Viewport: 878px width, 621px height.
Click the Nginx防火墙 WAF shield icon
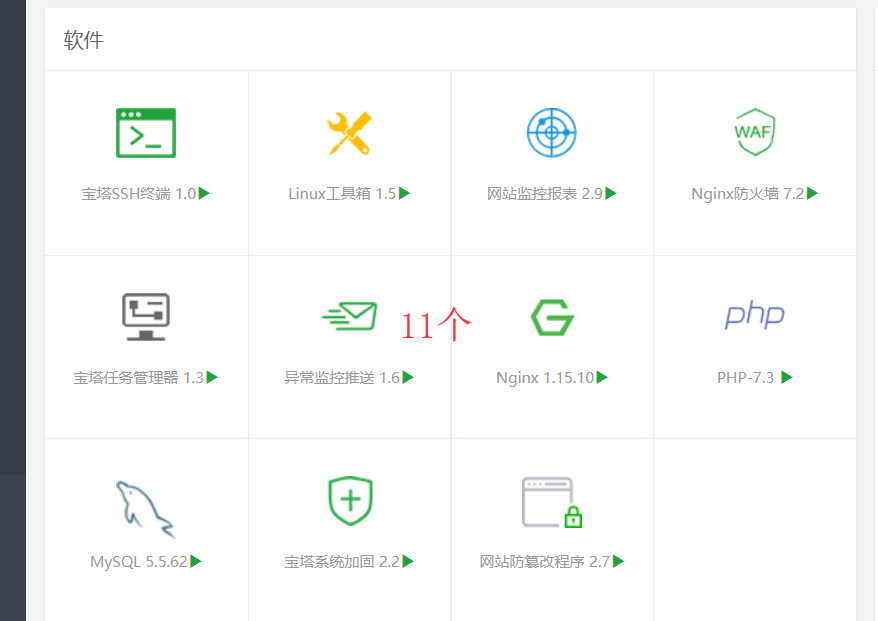(754, 132)
